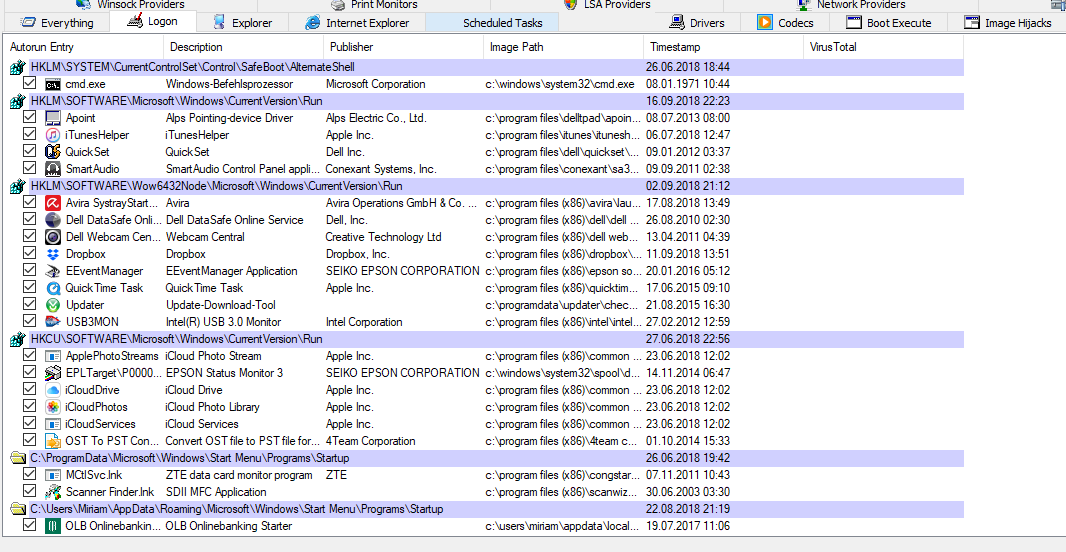Open the Image Hijacks tab

click(x=1008, y=22)
